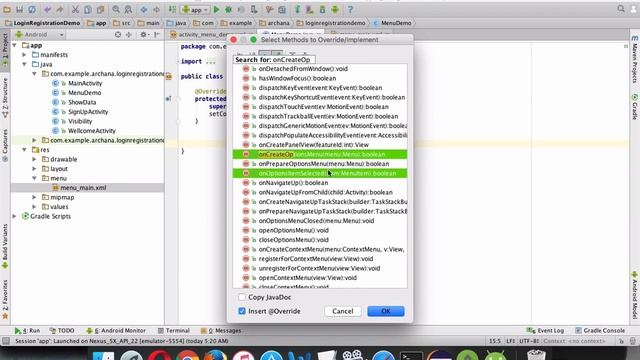The height and width of the screenshot is (360, 640).
Task: Expand the manifests folder
Action: click(x=24, y=55)
